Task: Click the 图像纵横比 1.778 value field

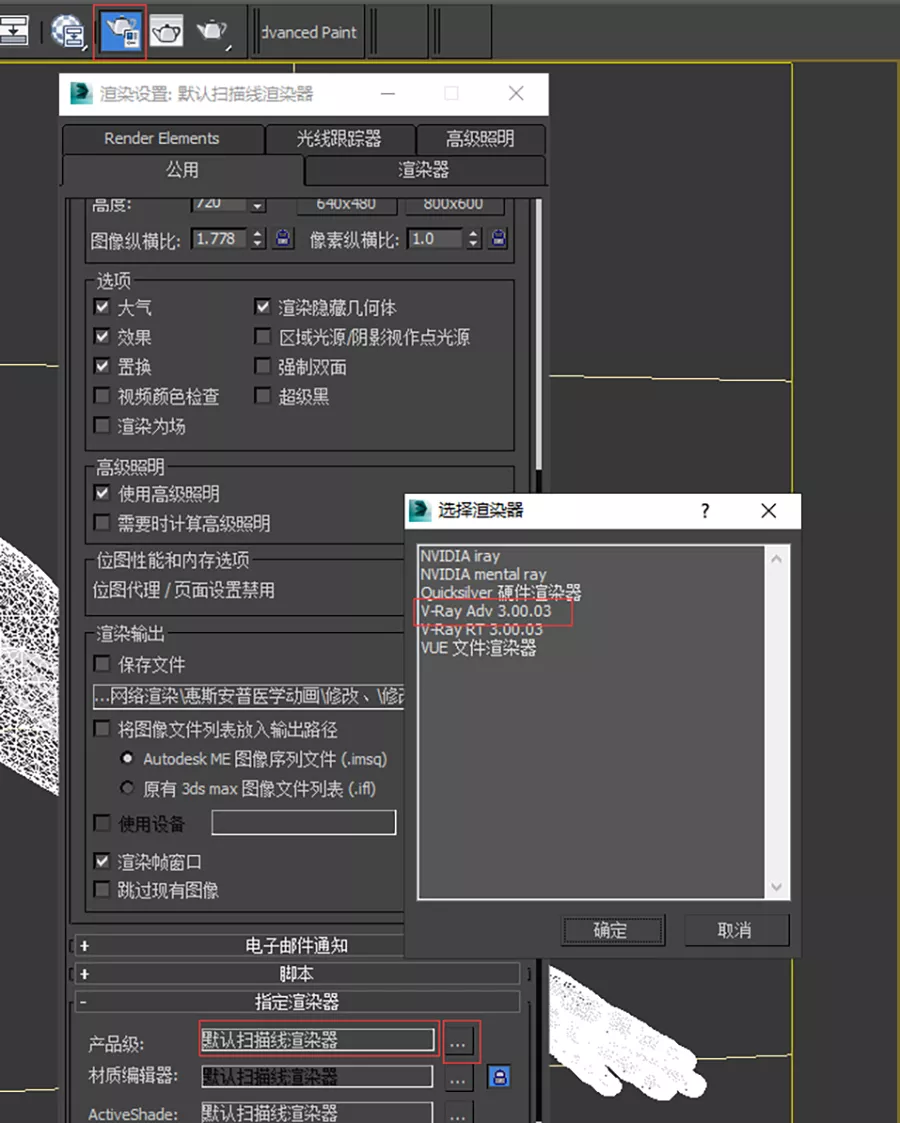Action: (220, 238)
